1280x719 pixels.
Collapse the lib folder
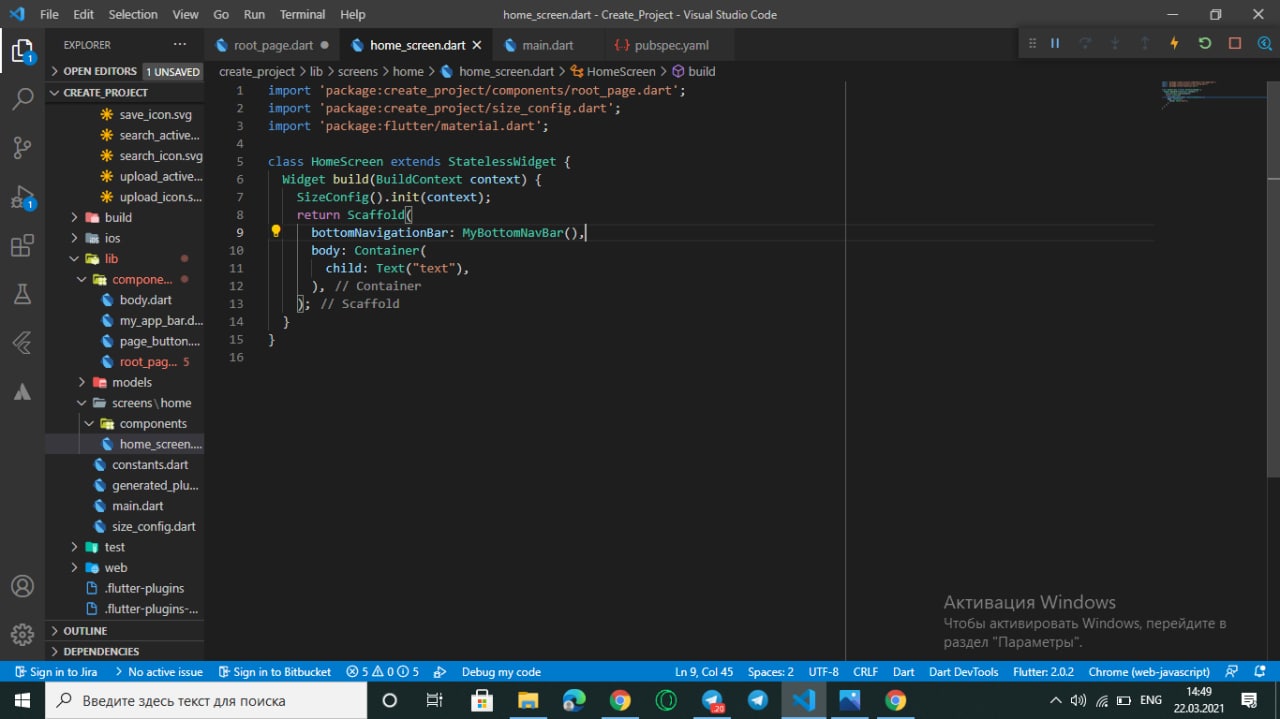coord(111,259)
